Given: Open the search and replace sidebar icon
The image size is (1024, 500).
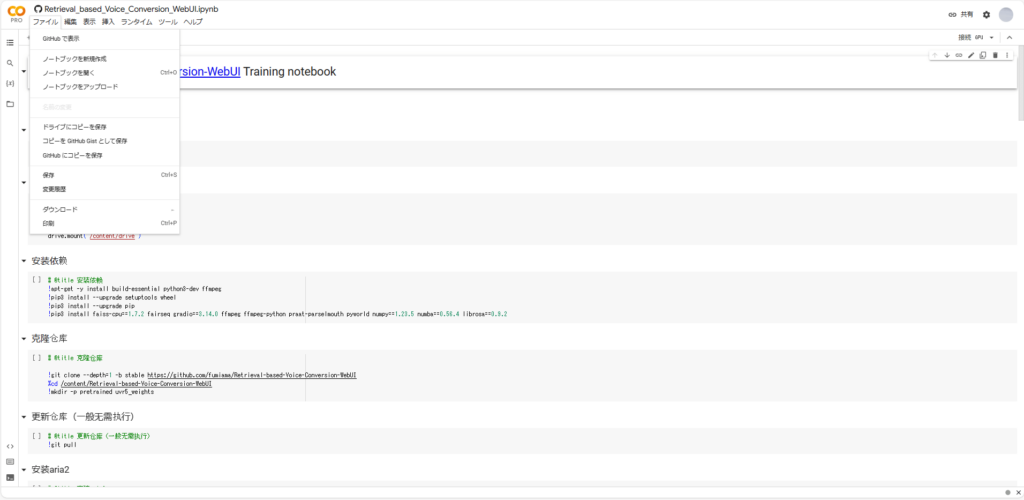Looking at the screenshot, I should 10,63.
